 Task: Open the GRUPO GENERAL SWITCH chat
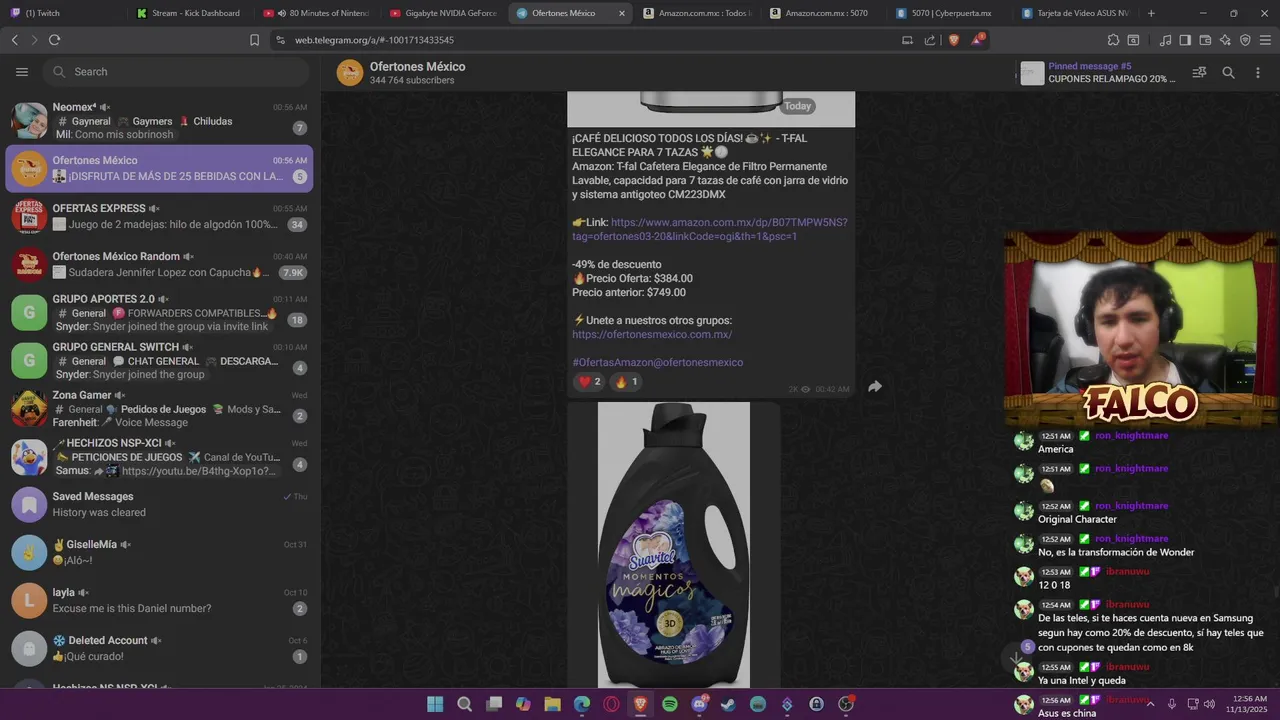pyautogui.click(x=159, y=360)
